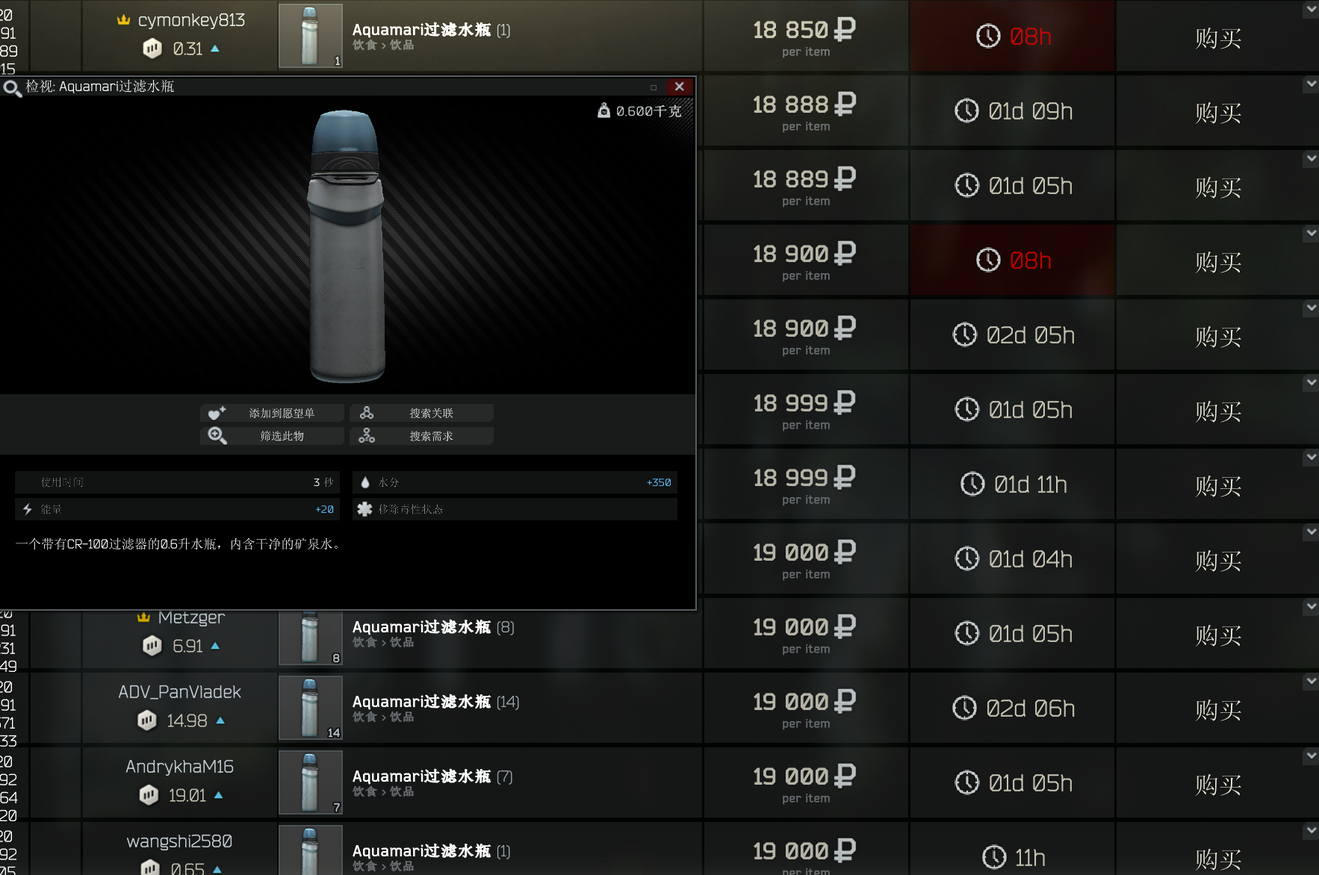The image size is (1319, 875).
Task: Expand the 19 000 offer expiring in 01d 04h
Action: pyautogui.click(x=1310, y=533)
